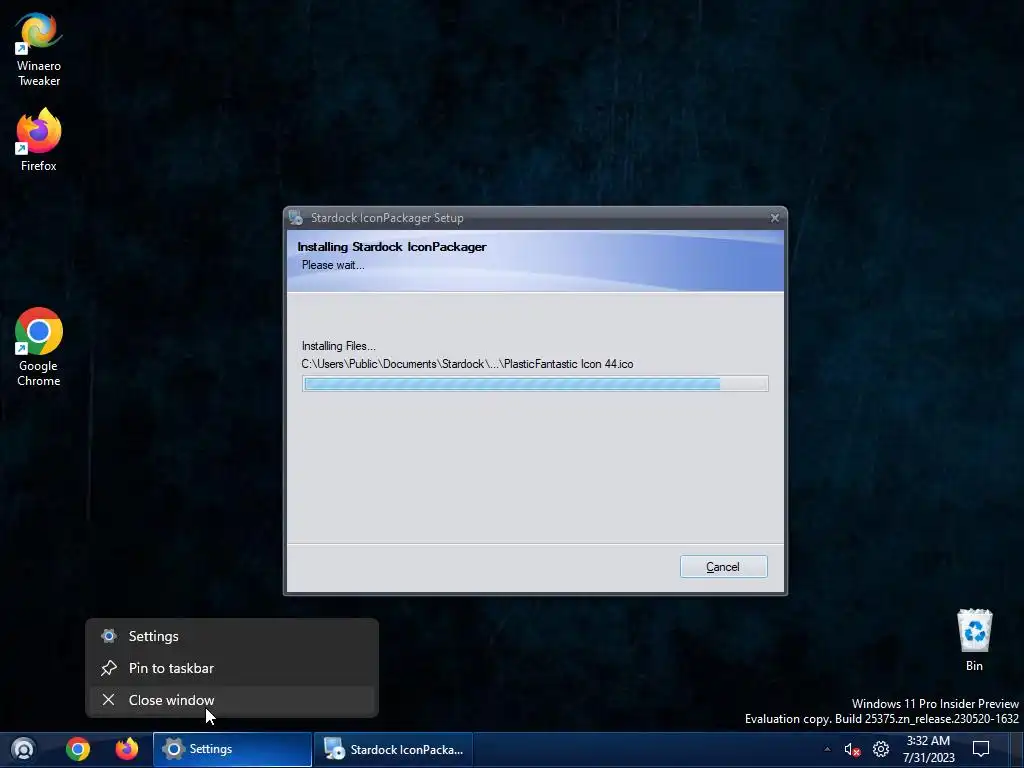This screenshot has height=768, width=1024.
Task: Show hidden tray icons chevron
Action: [x=827, y=749]
